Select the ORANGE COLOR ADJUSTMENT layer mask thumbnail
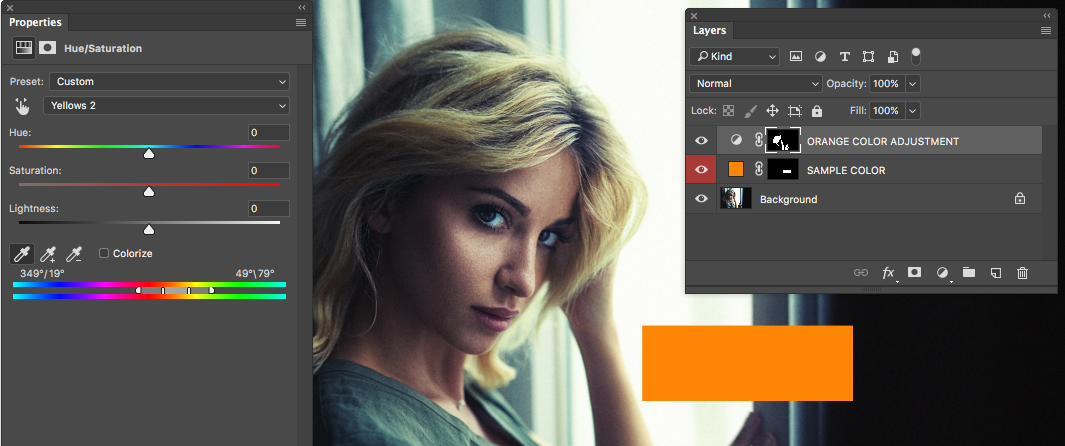The height and width of the screenshot is (446, 1065). pos(783,141)
